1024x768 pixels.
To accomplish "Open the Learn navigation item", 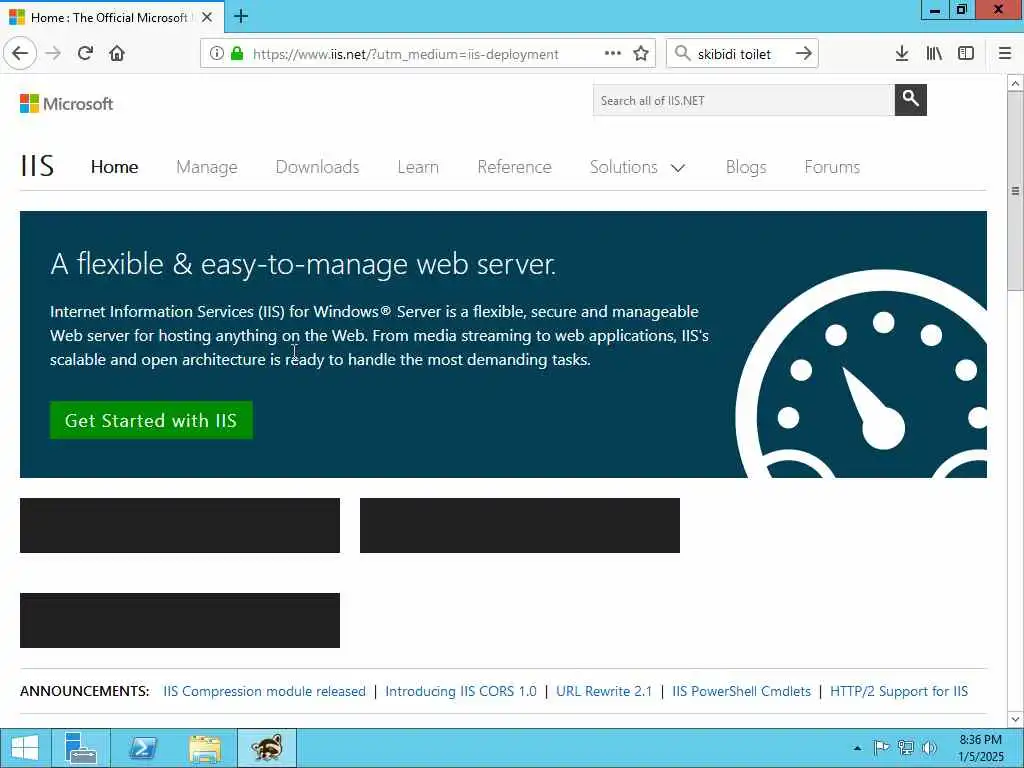I will click(418, 167).
